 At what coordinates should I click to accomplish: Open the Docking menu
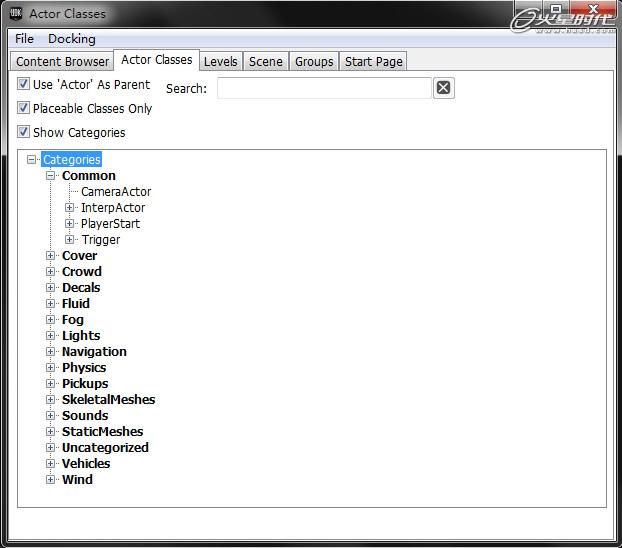point(72,39)
